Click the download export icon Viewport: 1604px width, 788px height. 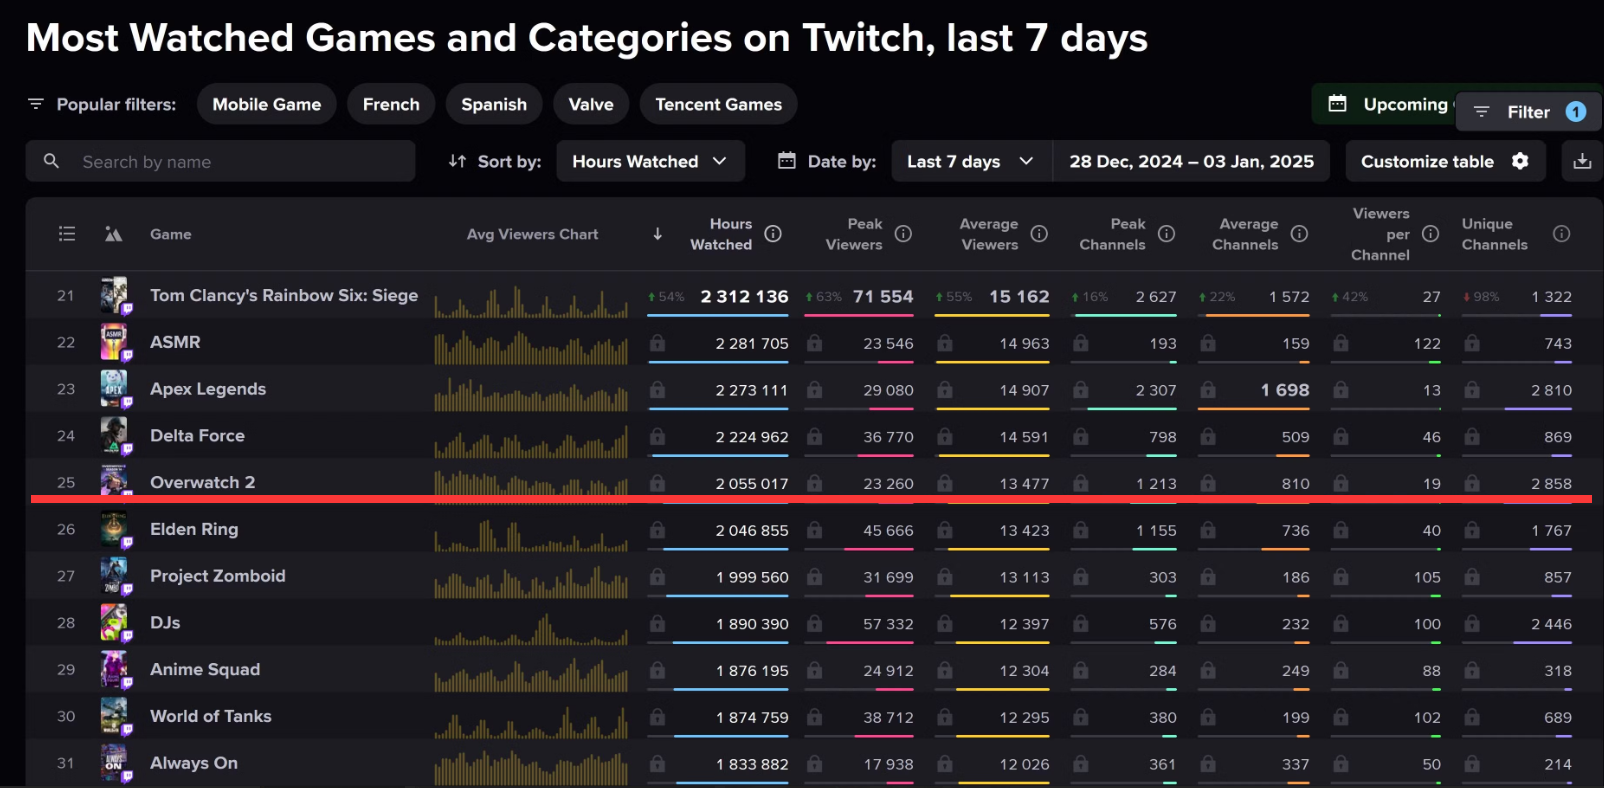1582,161
